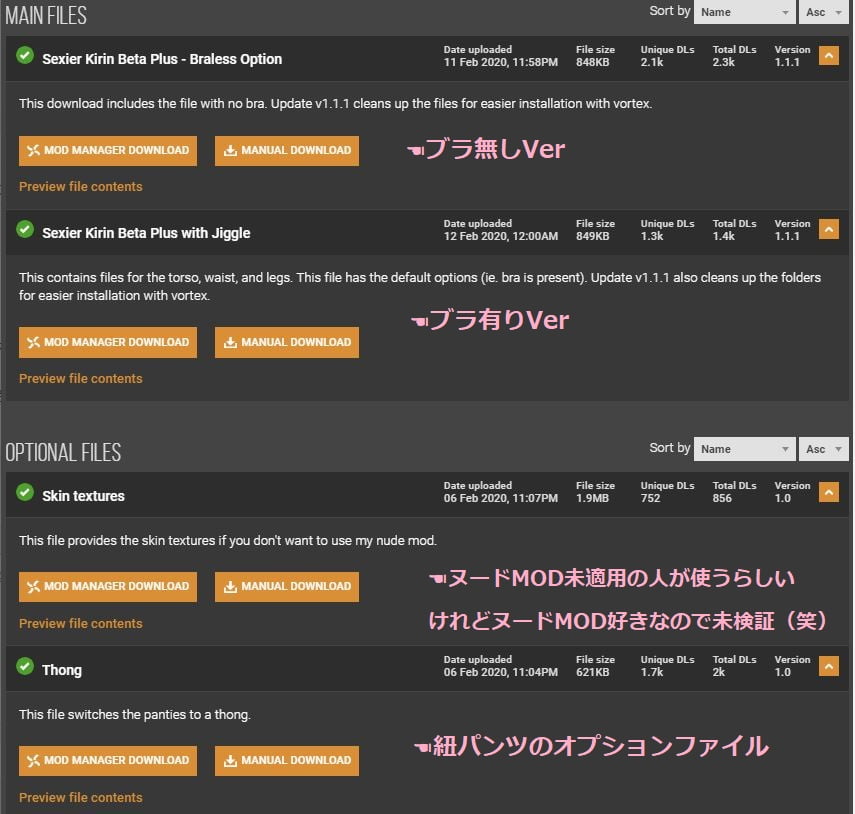This screenshot has height=814, width=855.
Task: Collapse the Sexier Kirin with Jiggle entry
Action: click(x=828, y=230)
